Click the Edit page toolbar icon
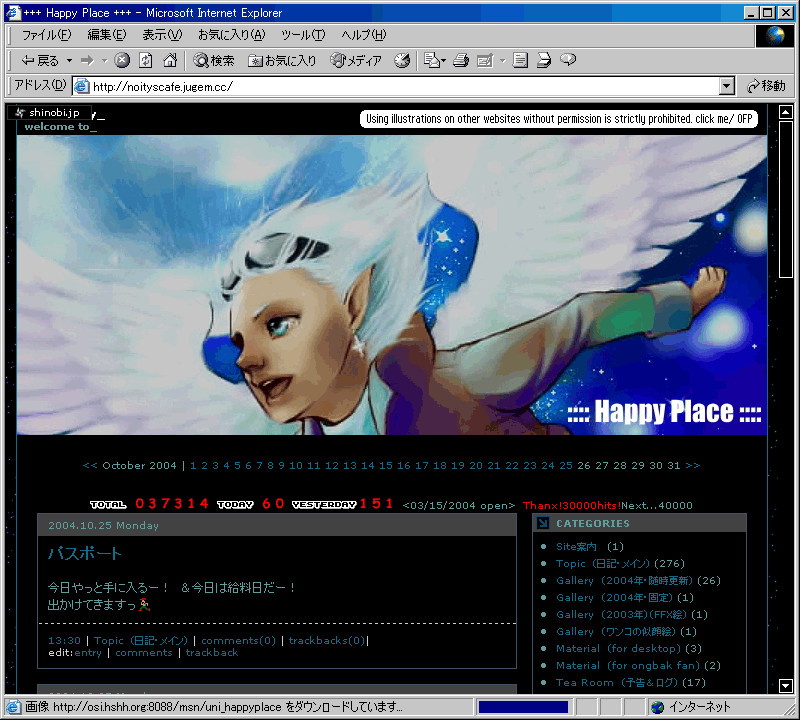This screenshot has width=800, height=720. point(485,61)
